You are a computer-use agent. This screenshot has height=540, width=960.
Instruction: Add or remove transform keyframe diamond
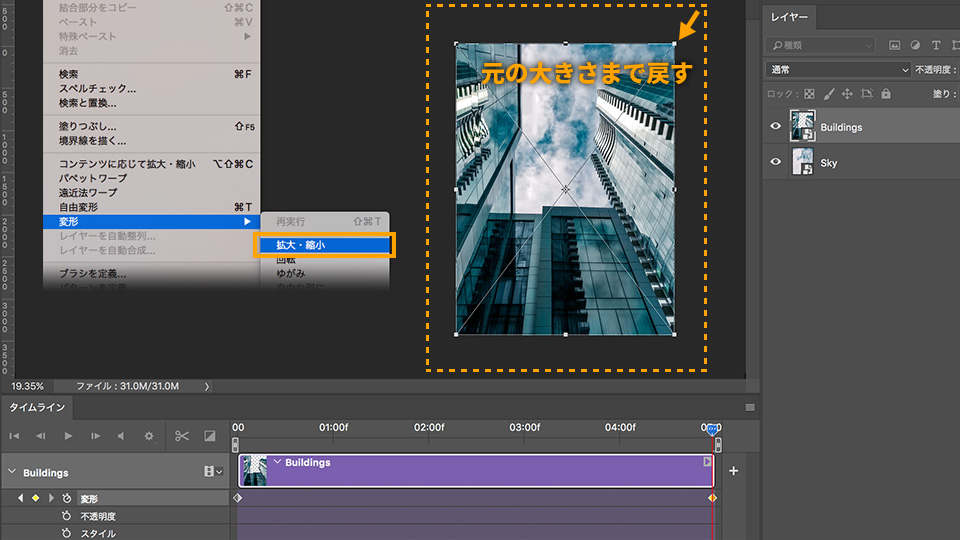[36, 498]
